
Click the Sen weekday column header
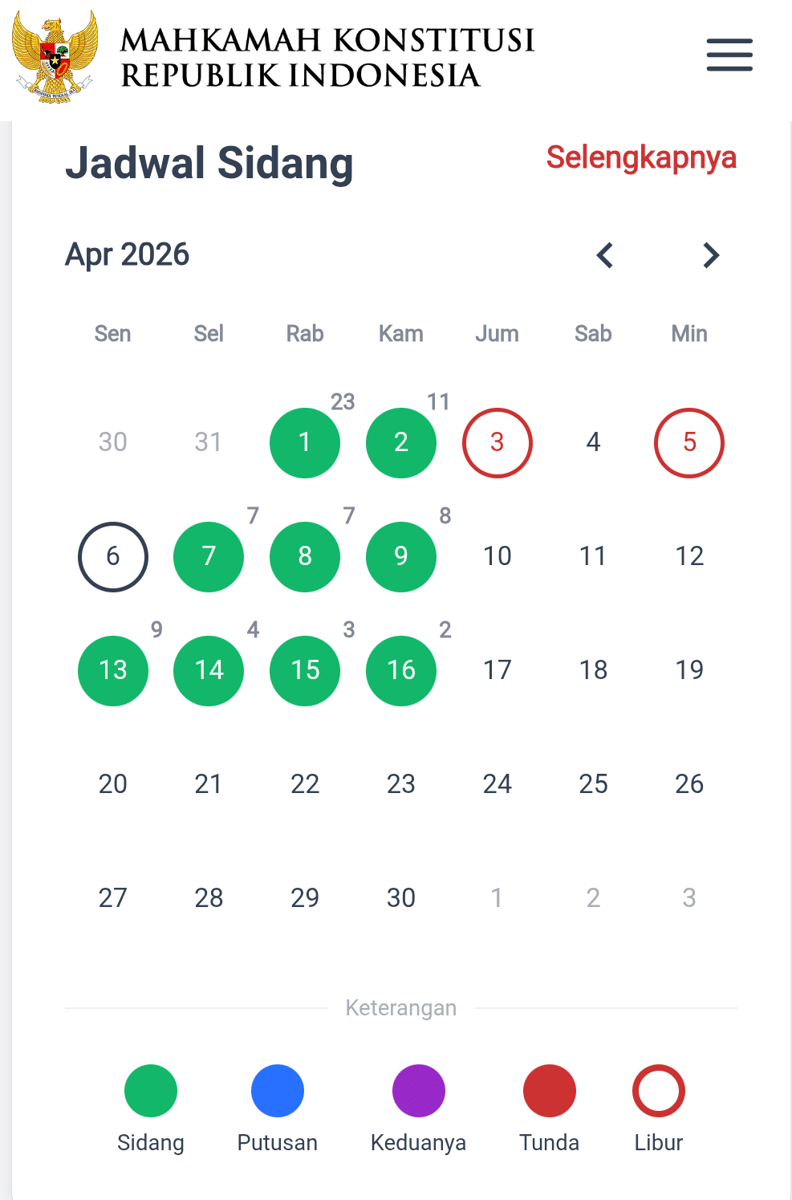point(112,334)
